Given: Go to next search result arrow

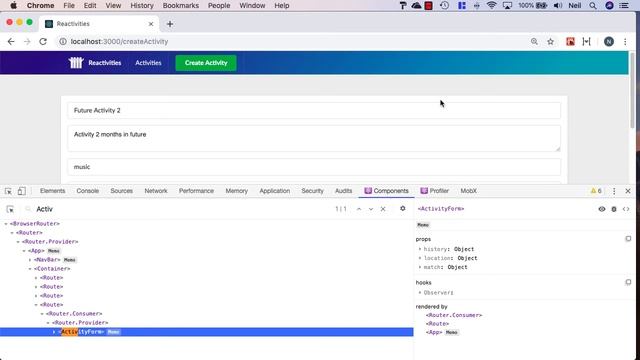Looking at the screenshot, I should (x=371, y=209).
